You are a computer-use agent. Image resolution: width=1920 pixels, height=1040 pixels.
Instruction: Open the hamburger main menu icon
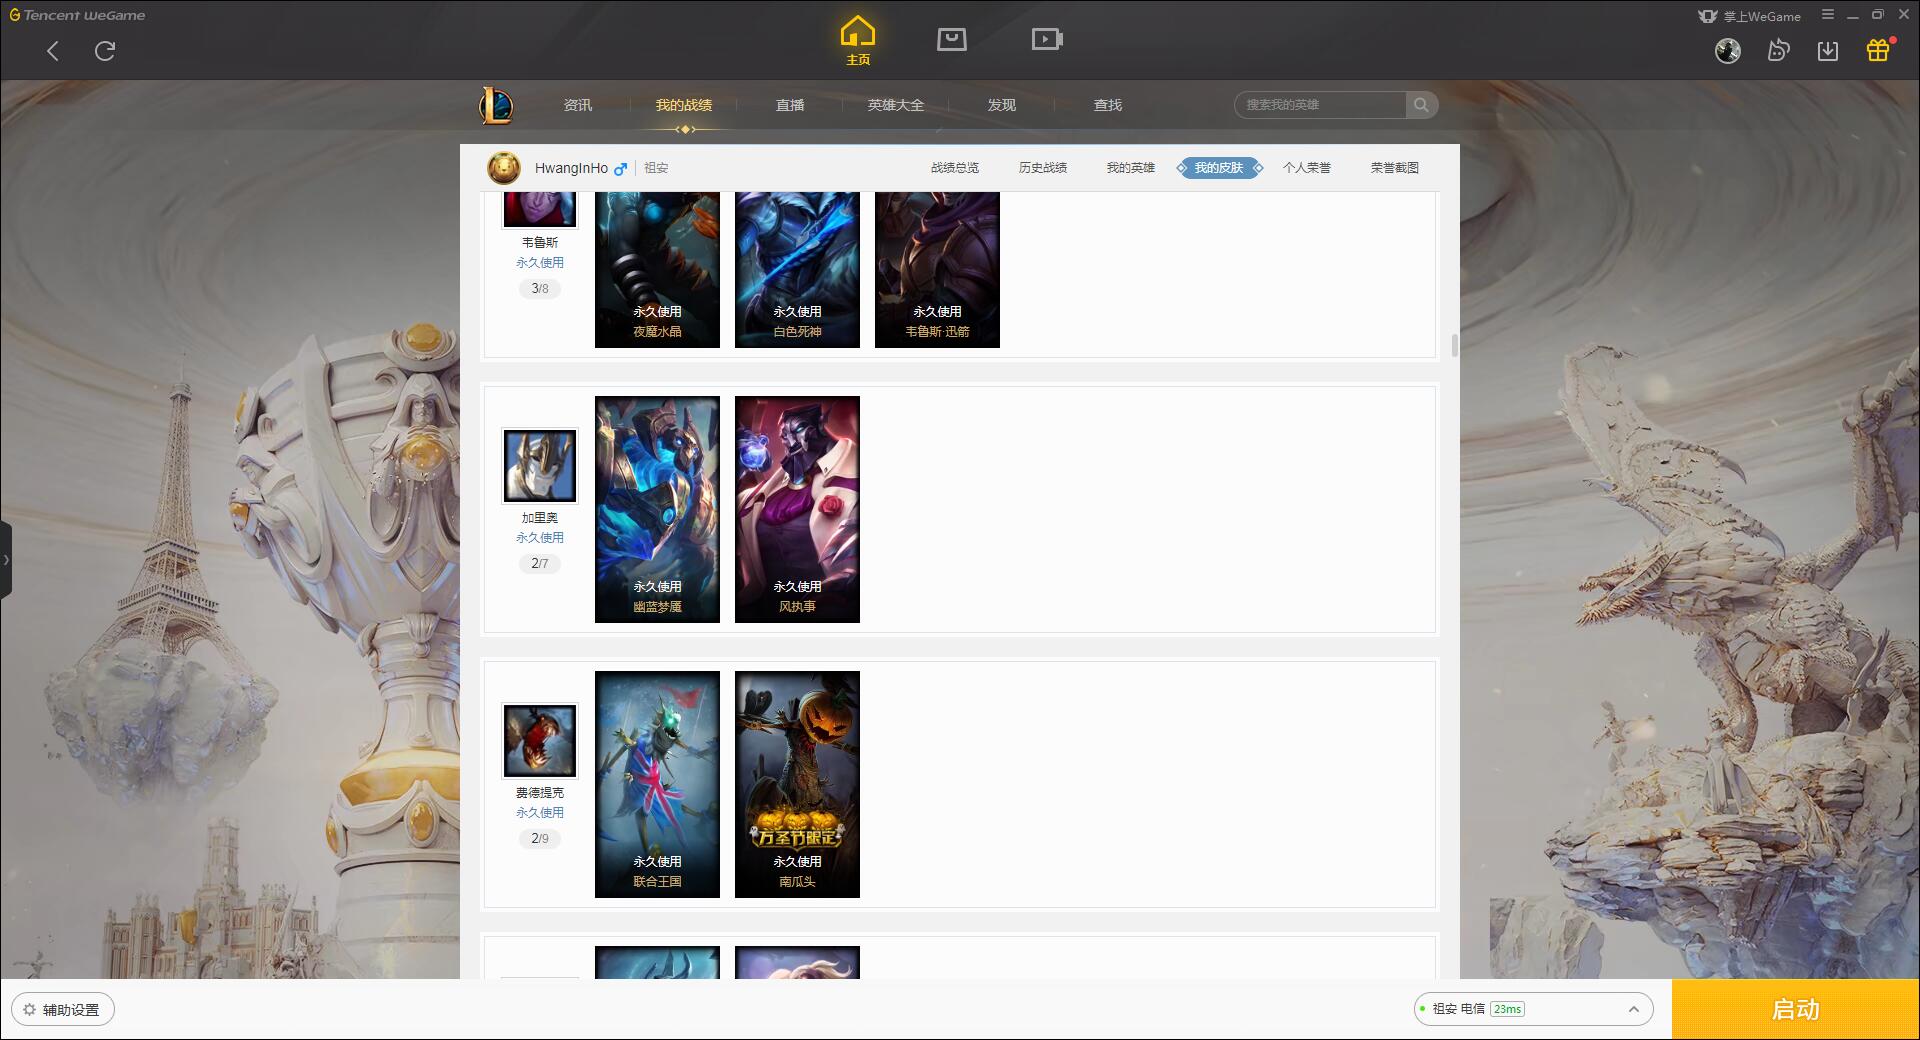(x=1828, y=15)
